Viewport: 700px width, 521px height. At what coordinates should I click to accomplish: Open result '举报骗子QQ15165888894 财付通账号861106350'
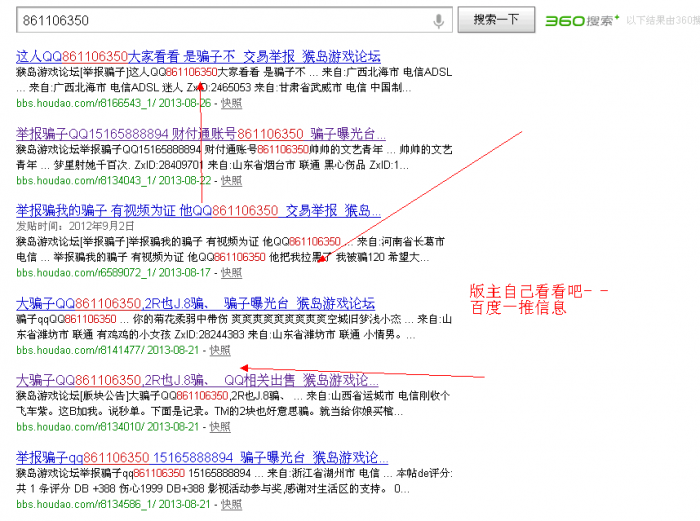point(200,133)
